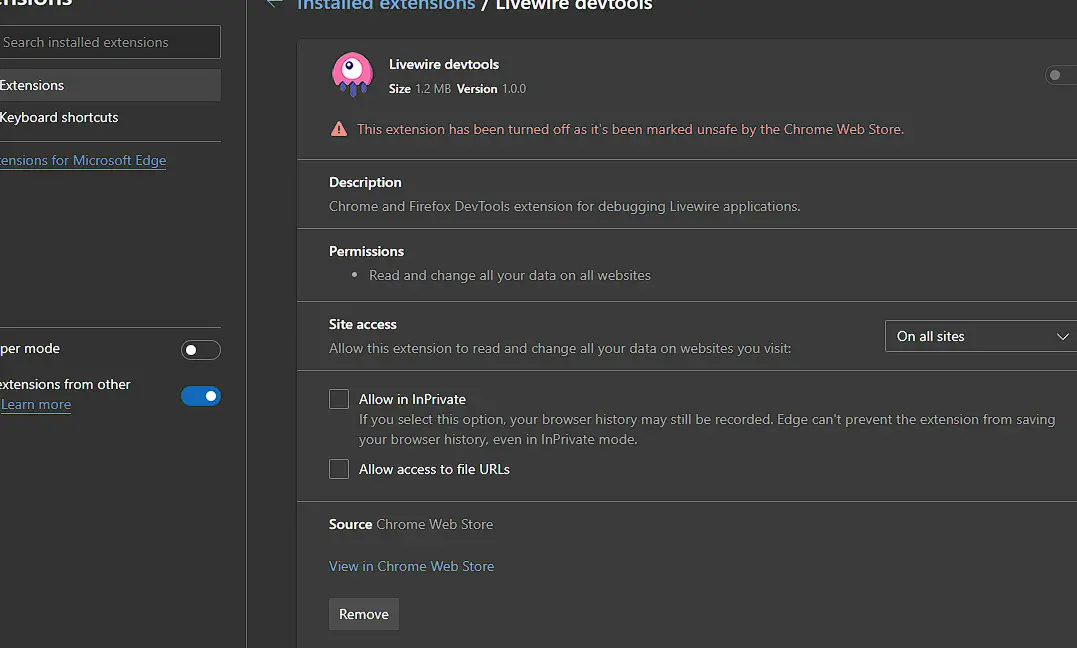Focus the Search installed extensions field

coord(110,42)
